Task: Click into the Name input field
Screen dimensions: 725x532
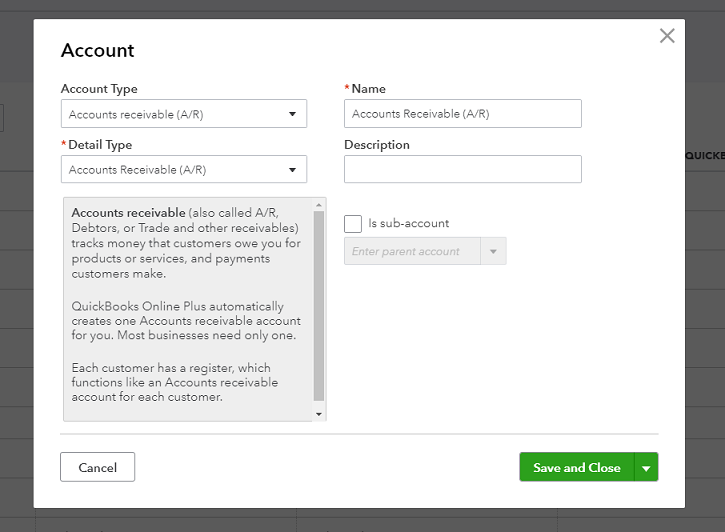Action: click(x=462, y=114)
